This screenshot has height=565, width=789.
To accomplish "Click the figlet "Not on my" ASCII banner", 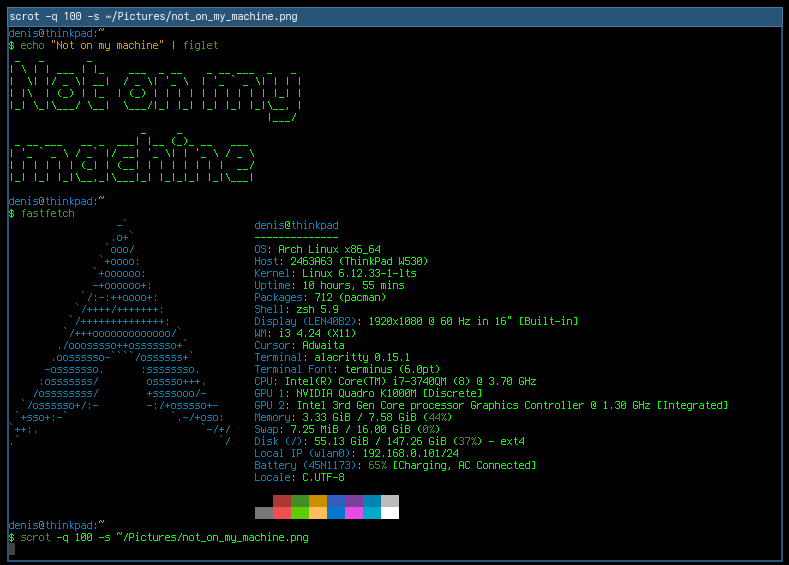I will pyautogui.click(x=155, y=91).
